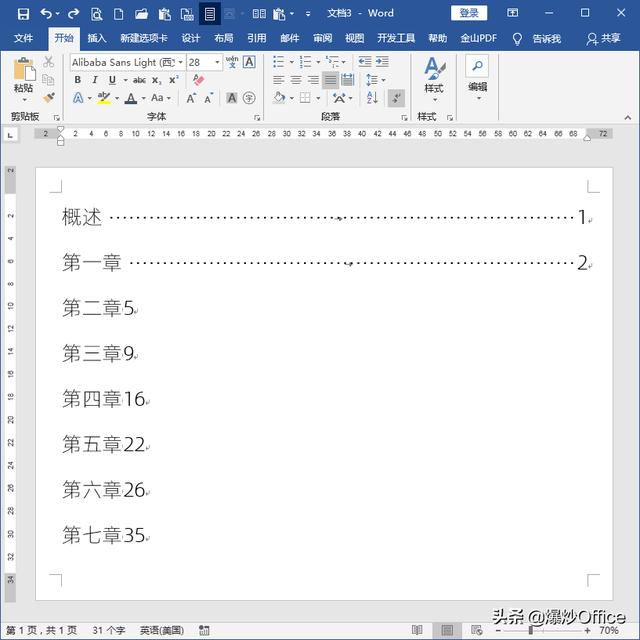
Task: Open the font name dropdown
Action: point(180,62)
